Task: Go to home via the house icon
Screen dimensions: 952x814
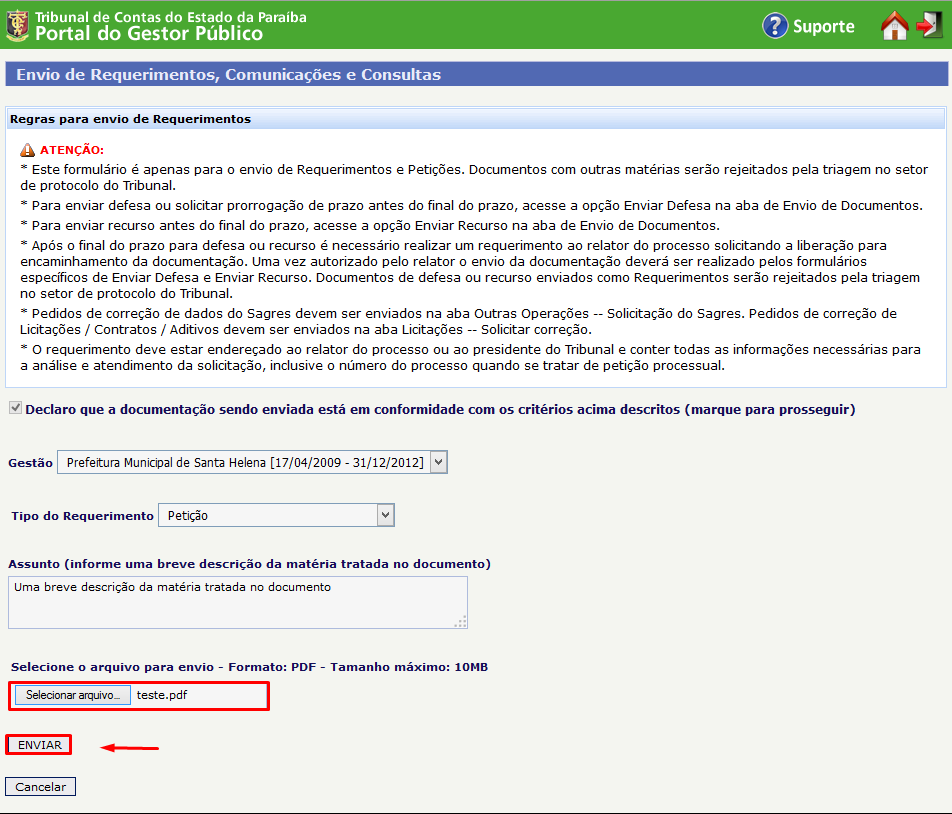Action: coord(894,26)
